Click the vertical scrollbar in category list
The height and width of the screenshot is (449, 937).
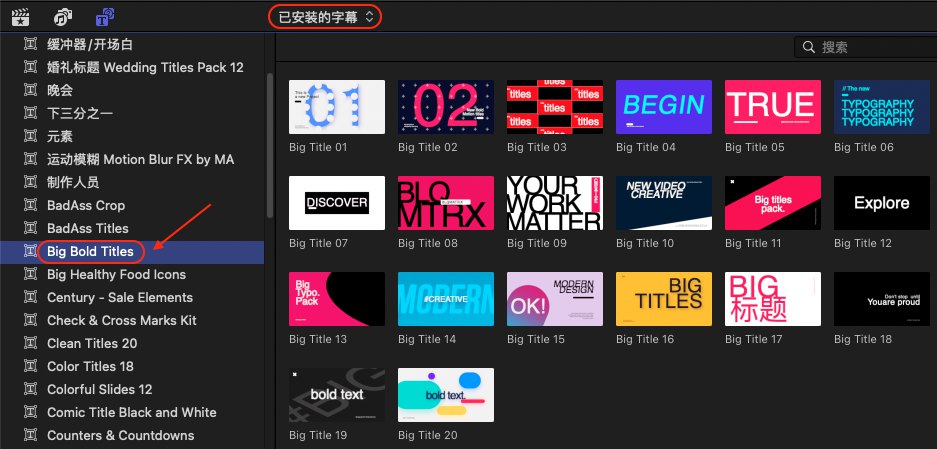[270, 145]
